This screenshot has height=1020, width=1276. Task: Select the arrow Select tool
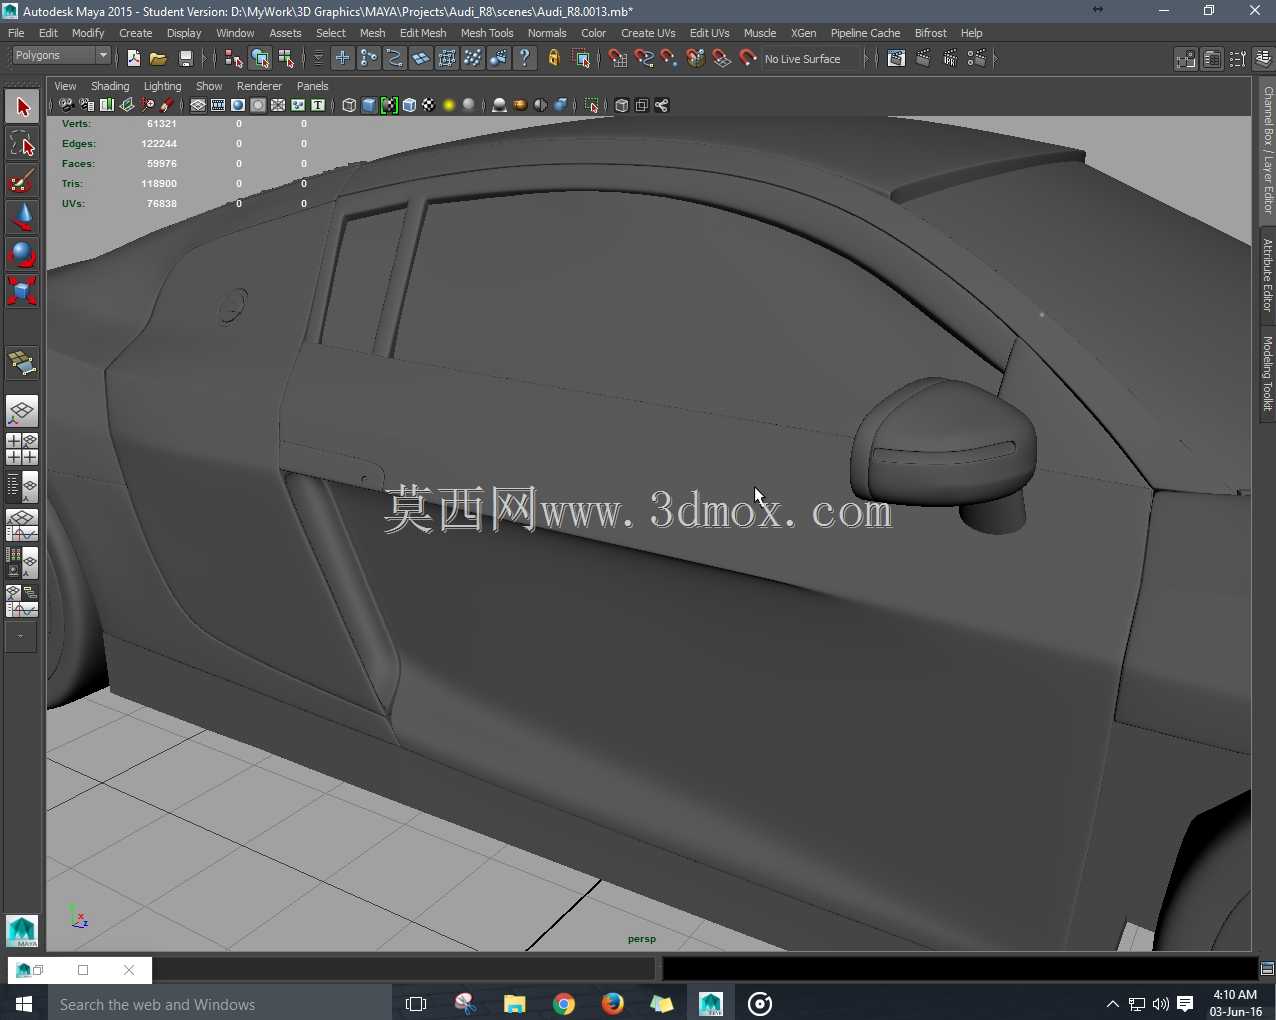22,106
